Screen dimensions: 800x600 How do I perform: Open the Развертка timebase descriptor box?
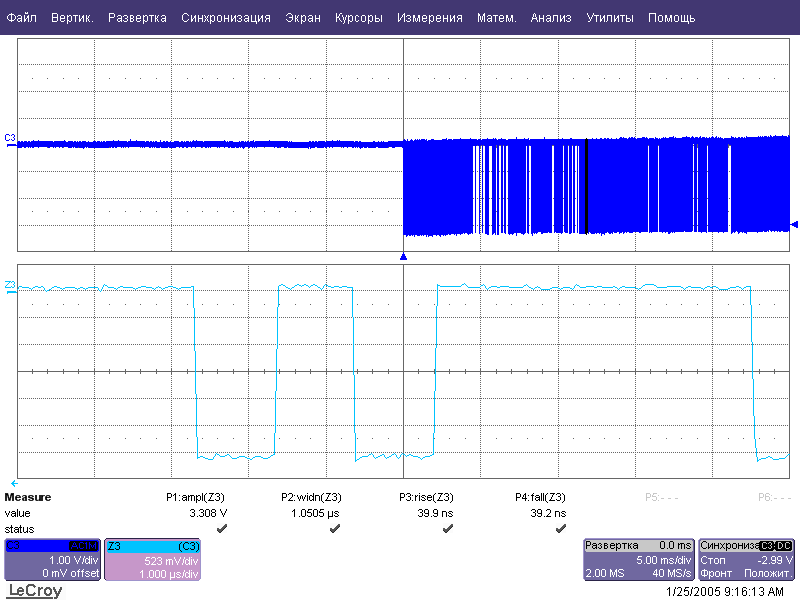coord(638,560)
